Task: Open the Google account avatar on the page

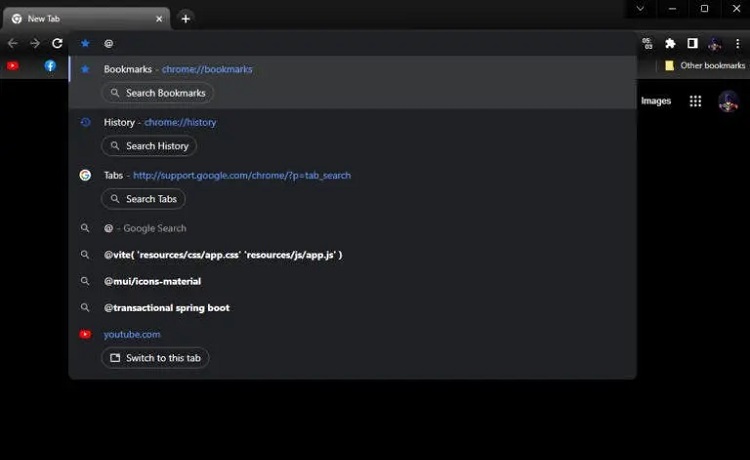Action: pyautogui.click(x=728, y=101)
